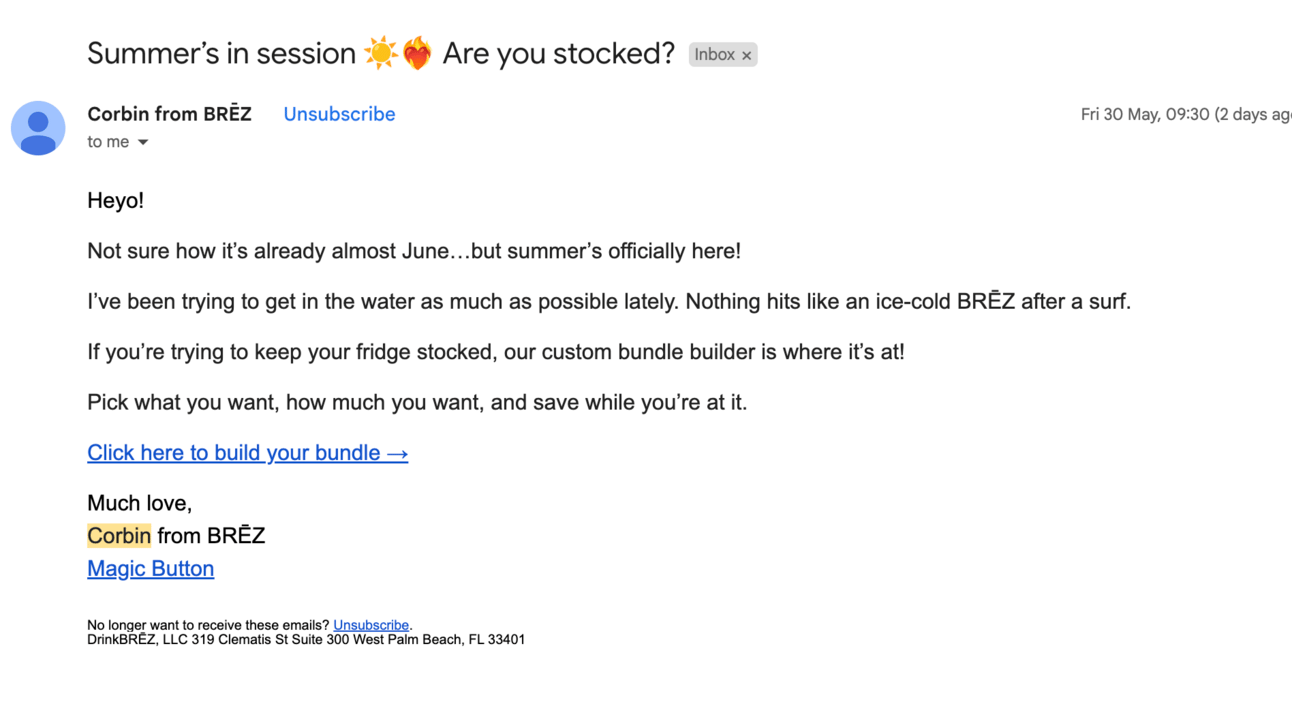
Task: Click the sun emoji in the subject
Action: pyautogui.click(x=381, y=53)
